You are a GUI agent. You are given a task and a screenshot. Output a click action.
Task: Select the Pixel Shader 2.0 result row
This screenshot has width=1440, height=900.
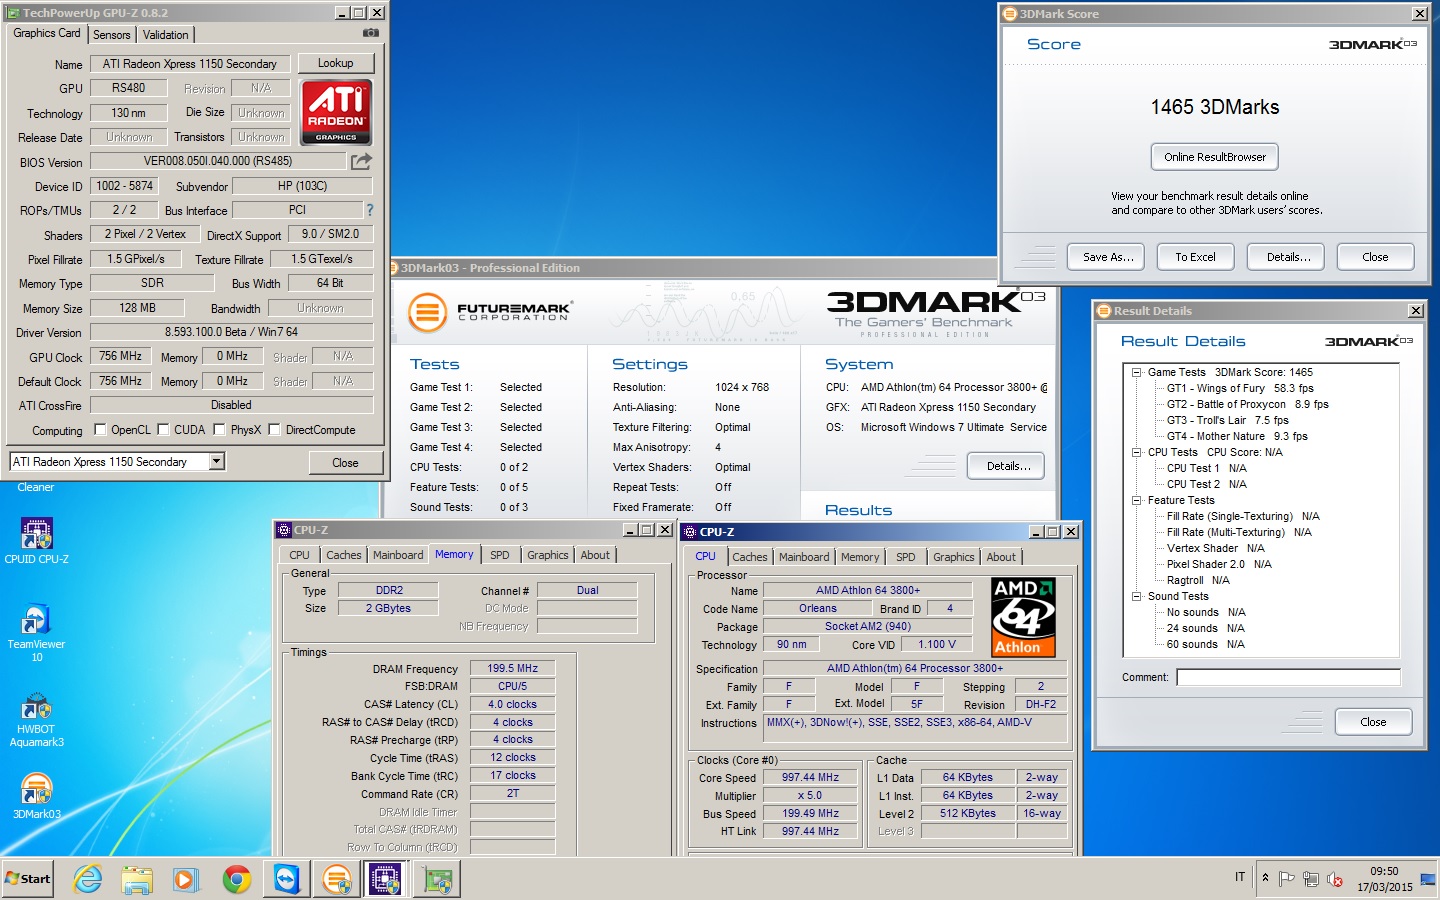(x=1219, y=564)
